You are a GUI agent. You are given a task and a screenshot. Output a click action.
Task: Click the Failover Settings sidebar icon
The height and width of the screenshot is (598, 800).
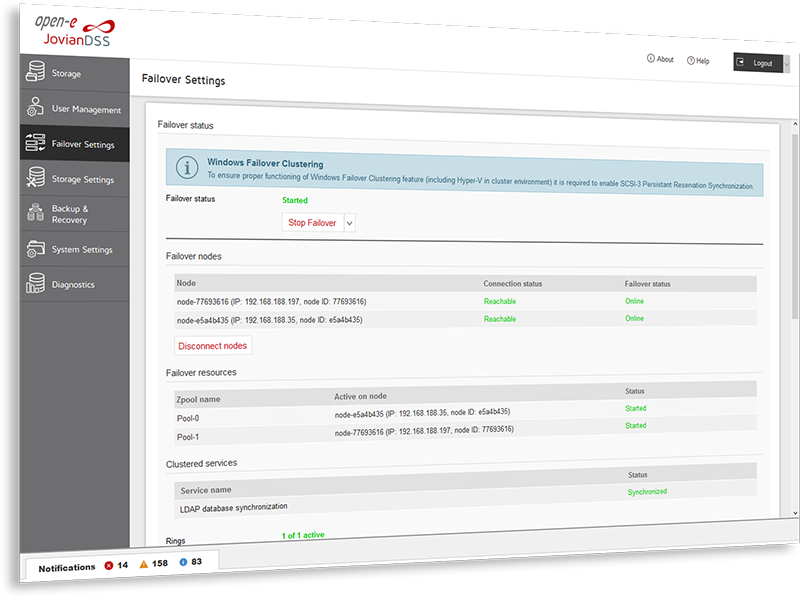36,144
